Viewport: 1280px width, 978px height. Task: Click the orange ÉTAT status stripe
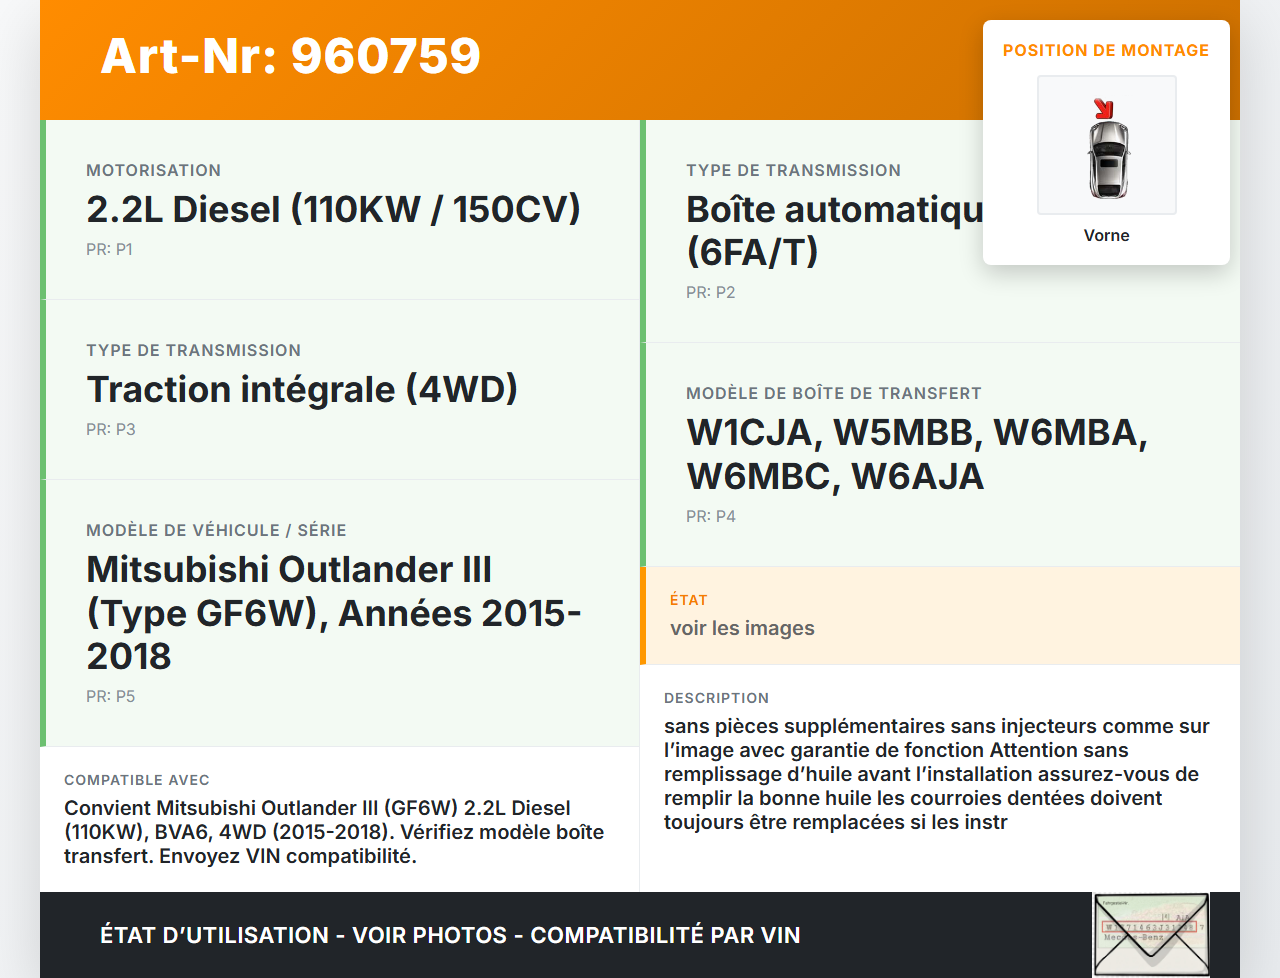[x=643, y=615]
